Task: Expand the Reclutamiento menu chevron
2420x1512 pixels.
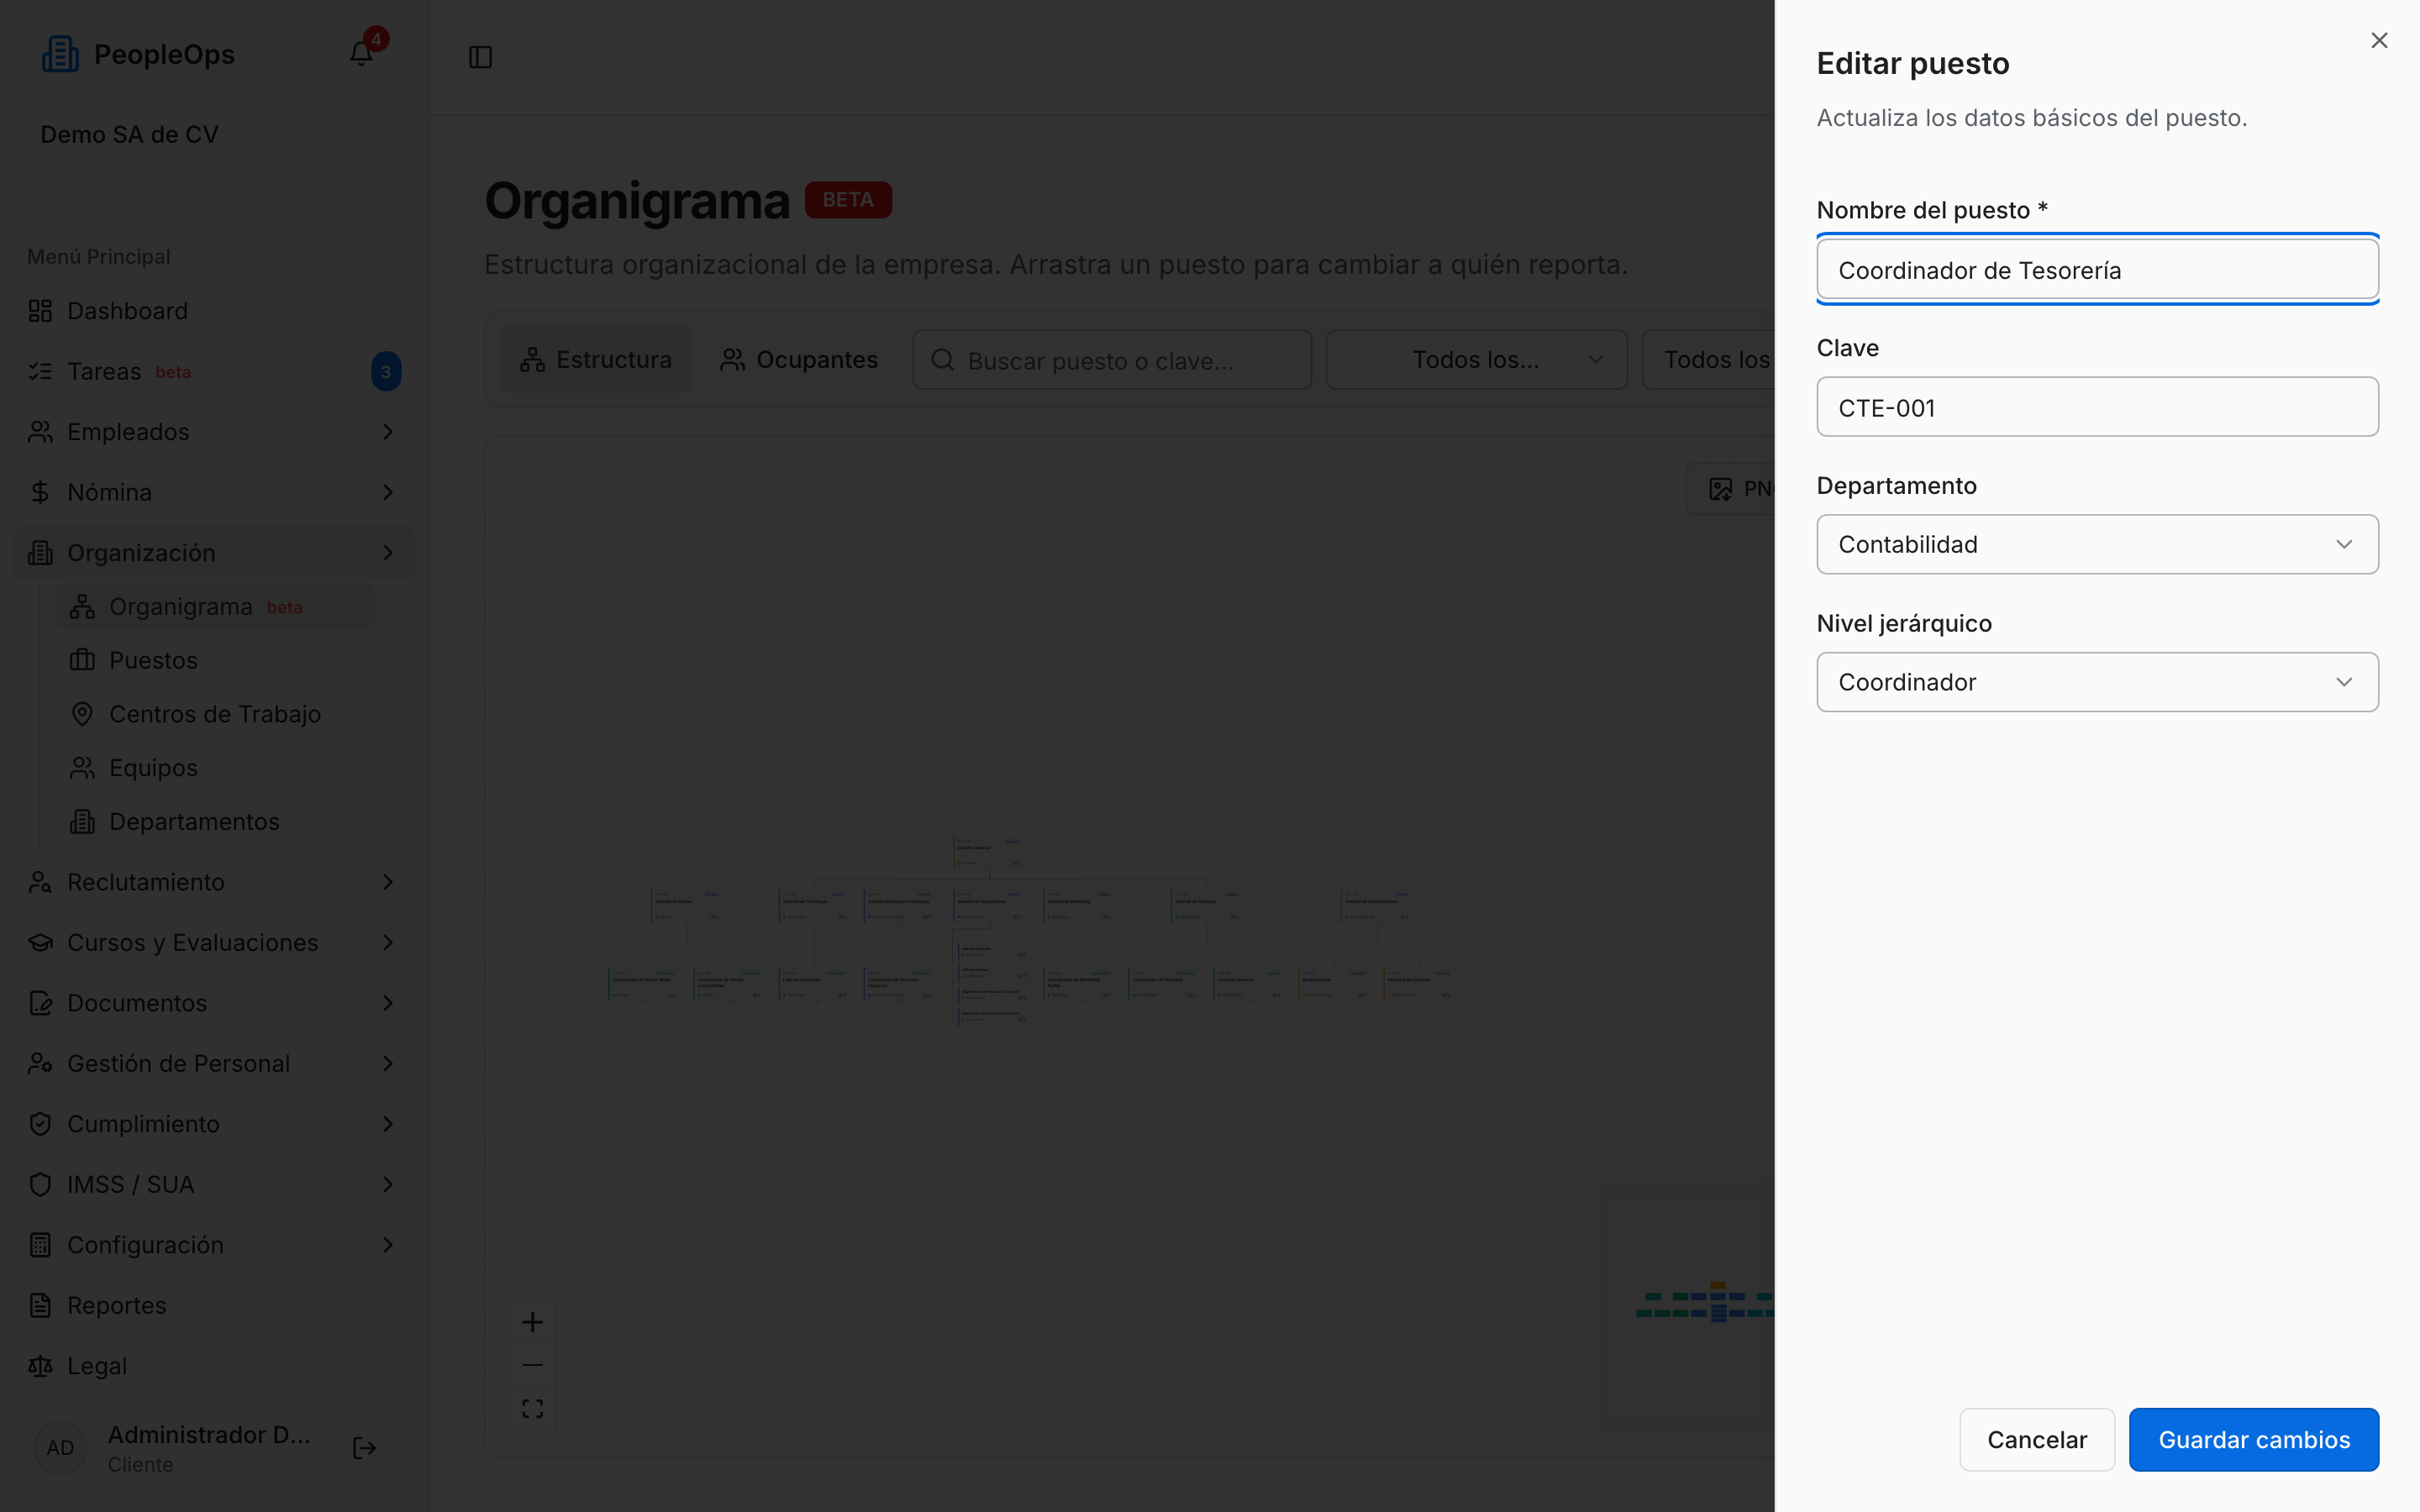Action: (x=388, y=882)
